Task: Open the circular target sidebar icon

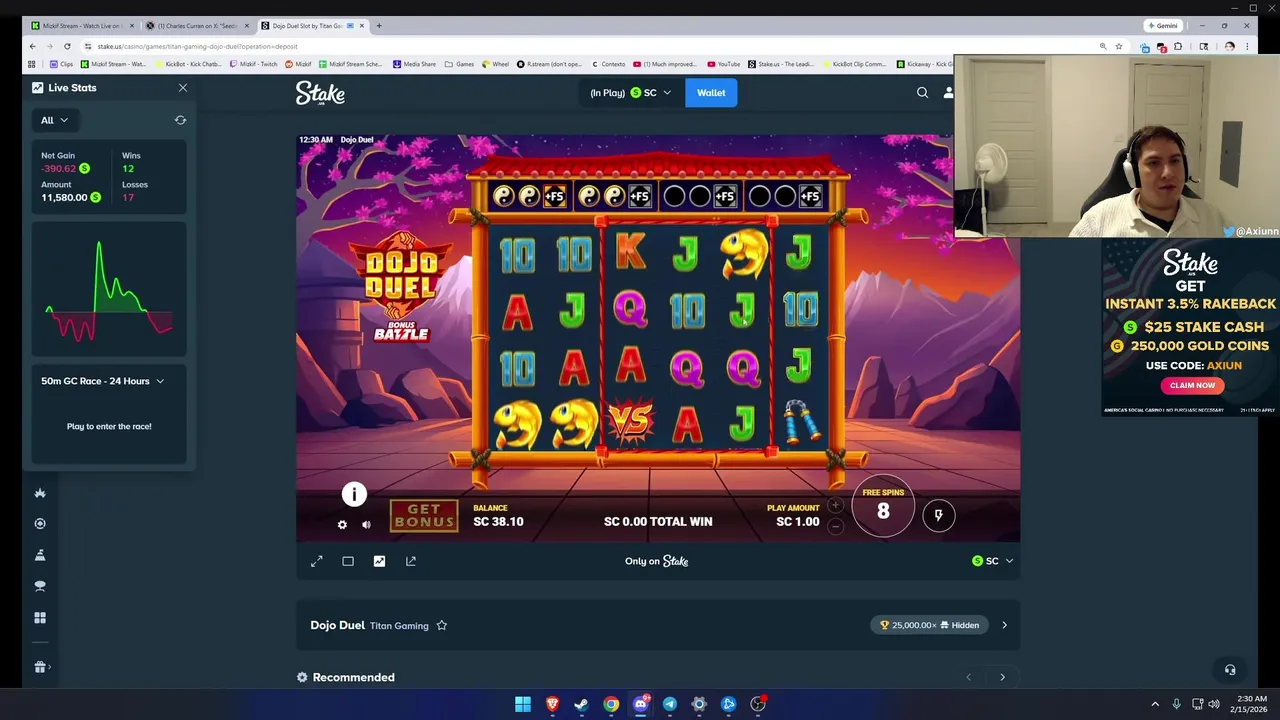Action: 40,524
